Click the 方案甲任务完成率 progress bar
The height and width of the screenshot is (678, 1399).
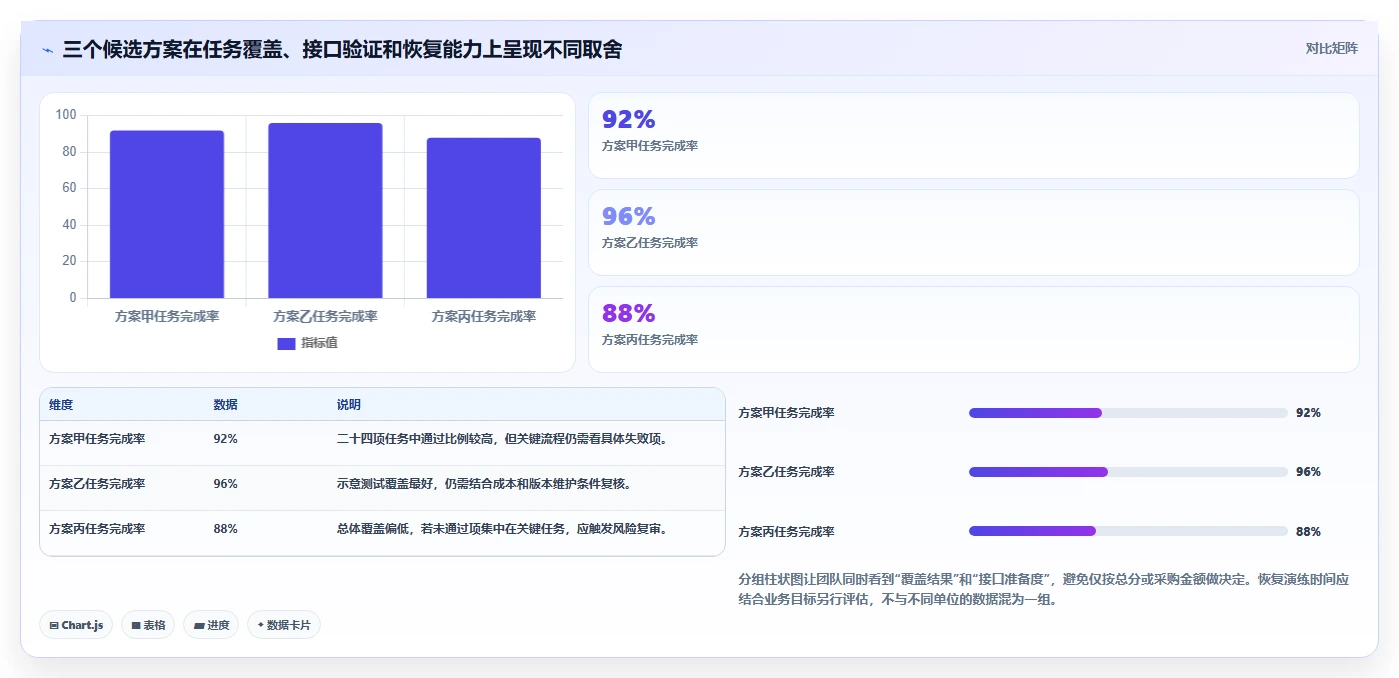pyautogui.click(x=1128, y=413)
